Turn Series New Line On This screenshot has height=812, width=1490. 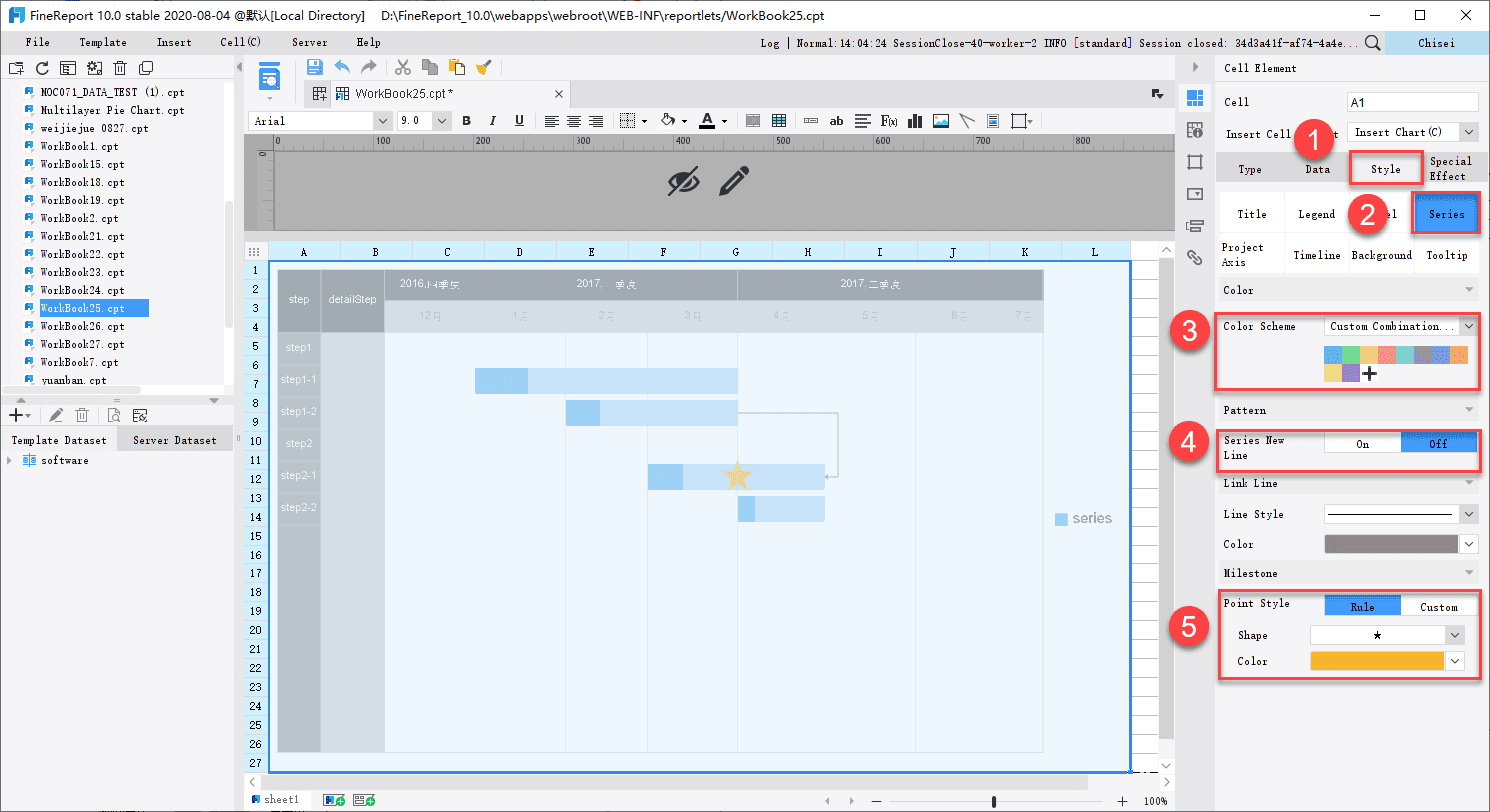(1362, 444)
